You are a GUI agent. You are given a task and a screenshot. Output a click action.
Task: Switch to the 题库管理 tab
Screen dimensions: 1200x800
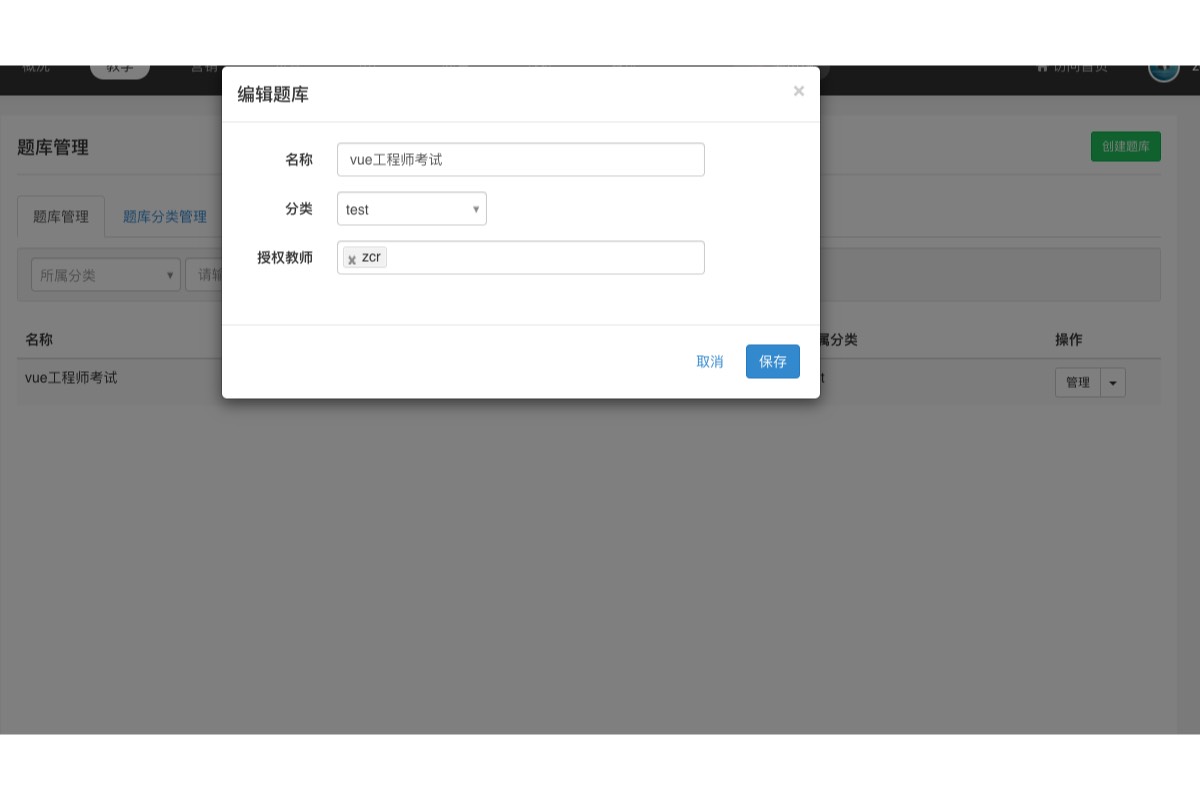(61, 216)
